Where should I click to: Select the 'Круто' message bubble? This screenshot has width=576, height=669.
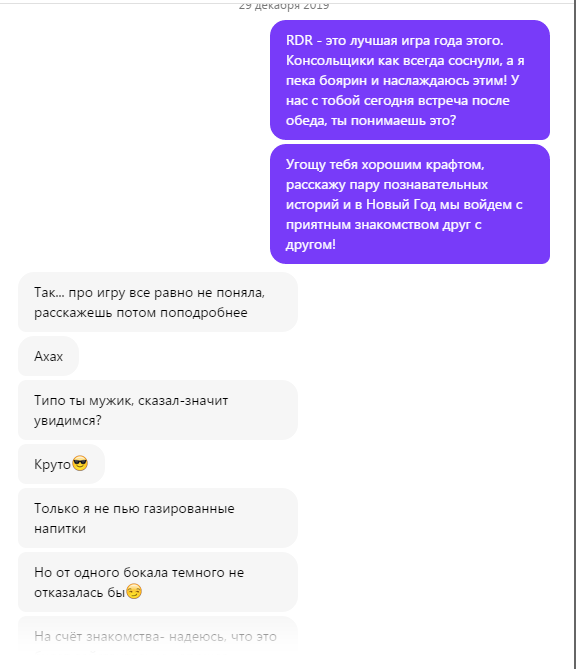click(61, 464)
